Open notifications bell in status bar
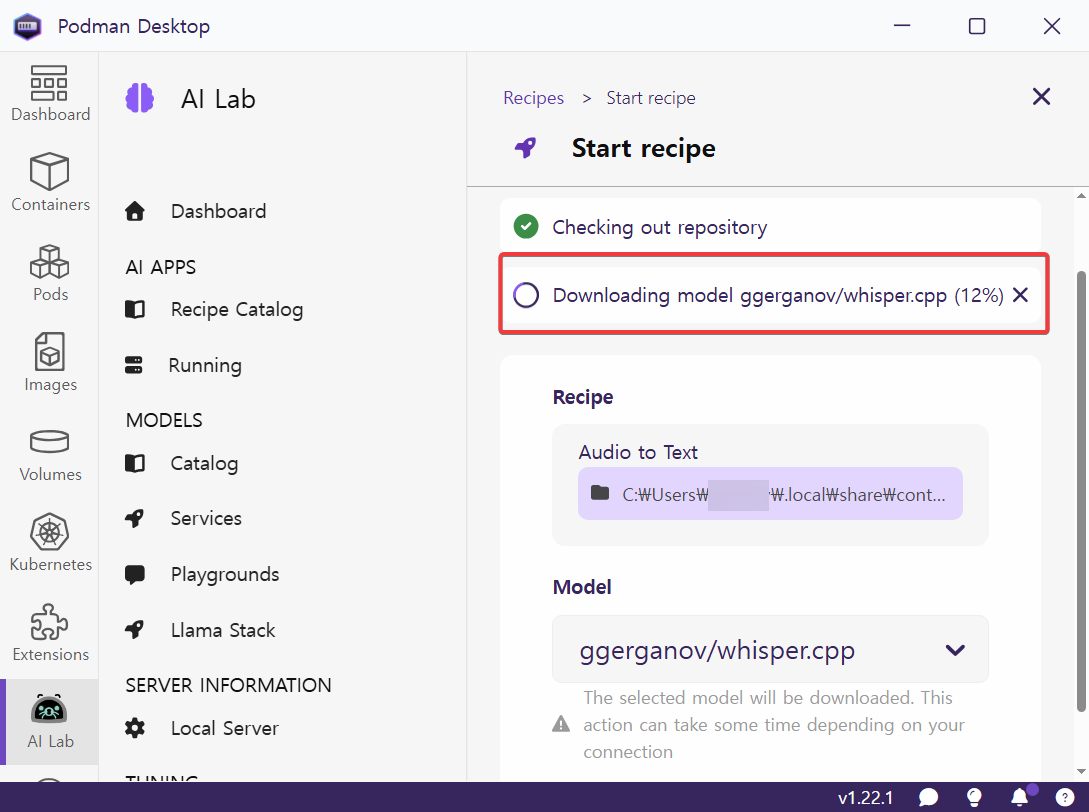The image size is (1089, 812). pyautogui.click(x=1019, y=797)
